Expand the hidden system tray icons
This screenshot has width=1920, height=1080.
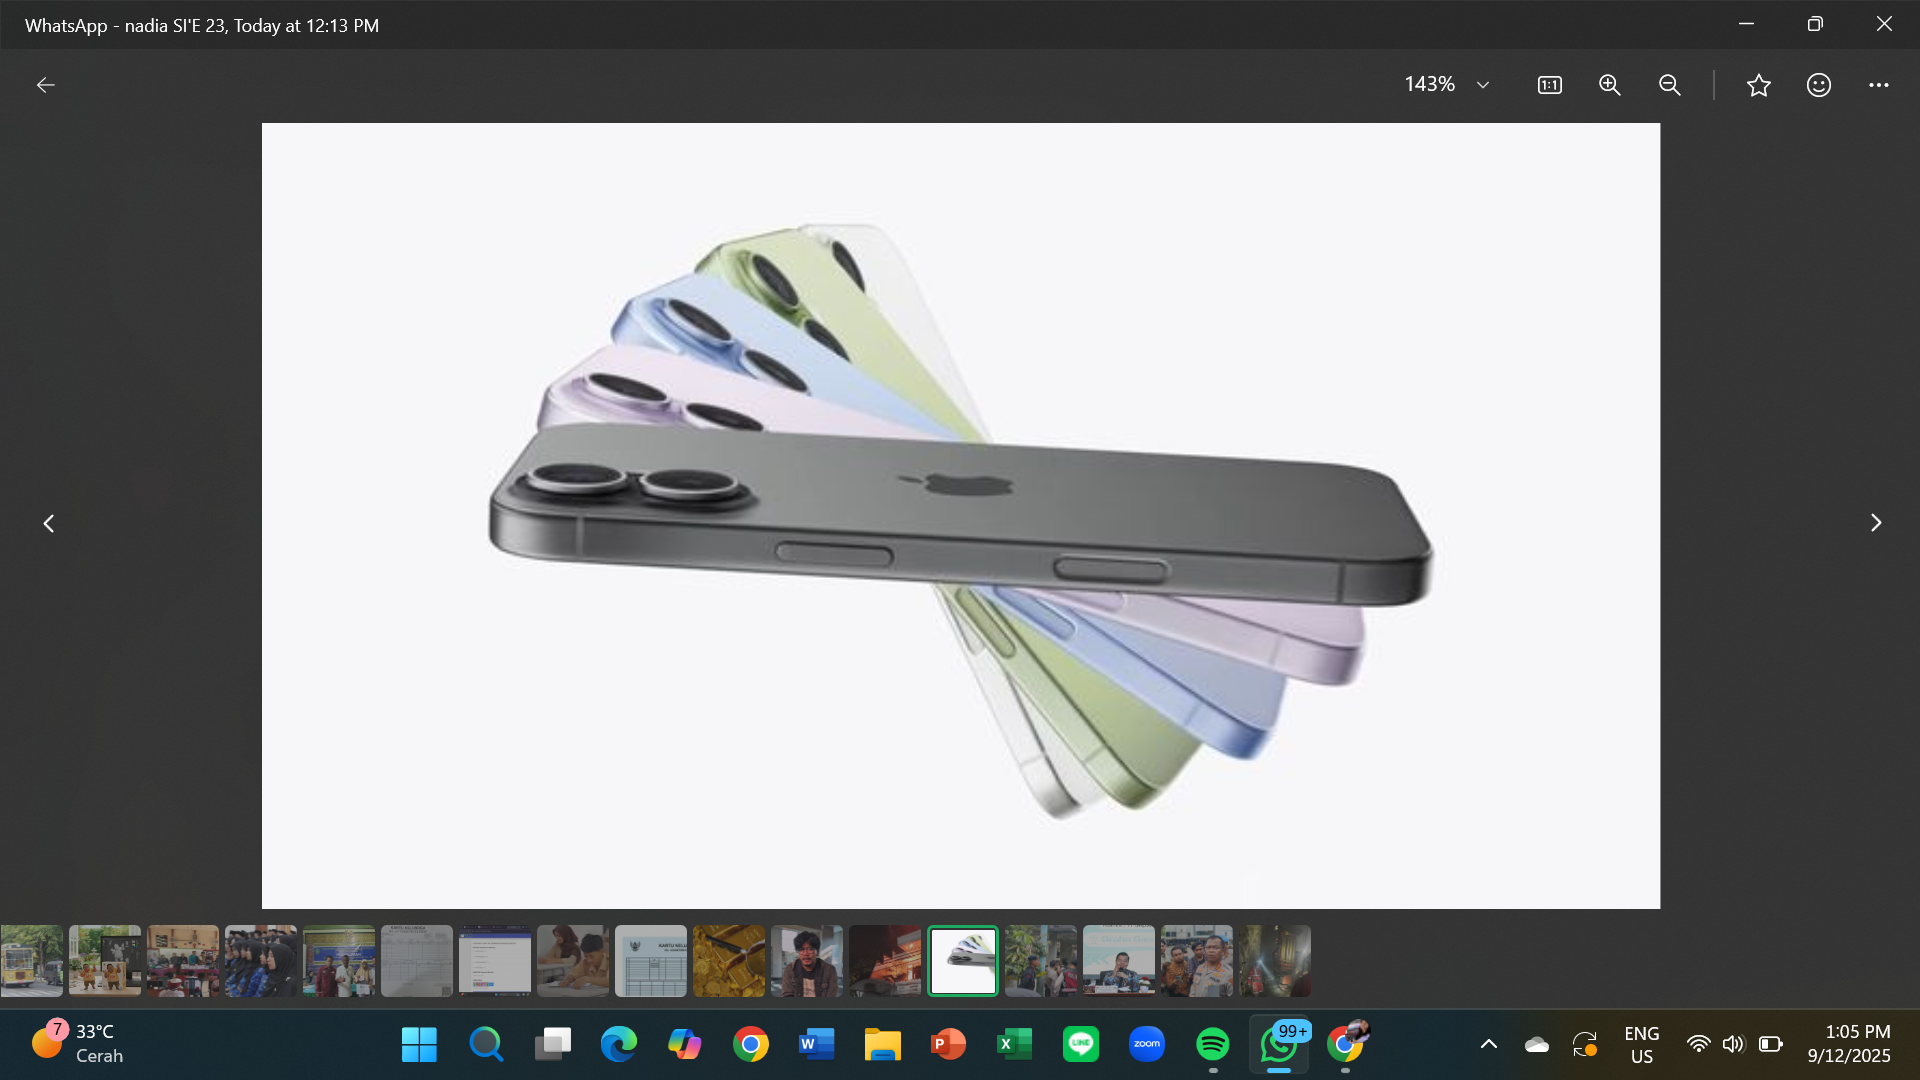click(1489, 1045)
